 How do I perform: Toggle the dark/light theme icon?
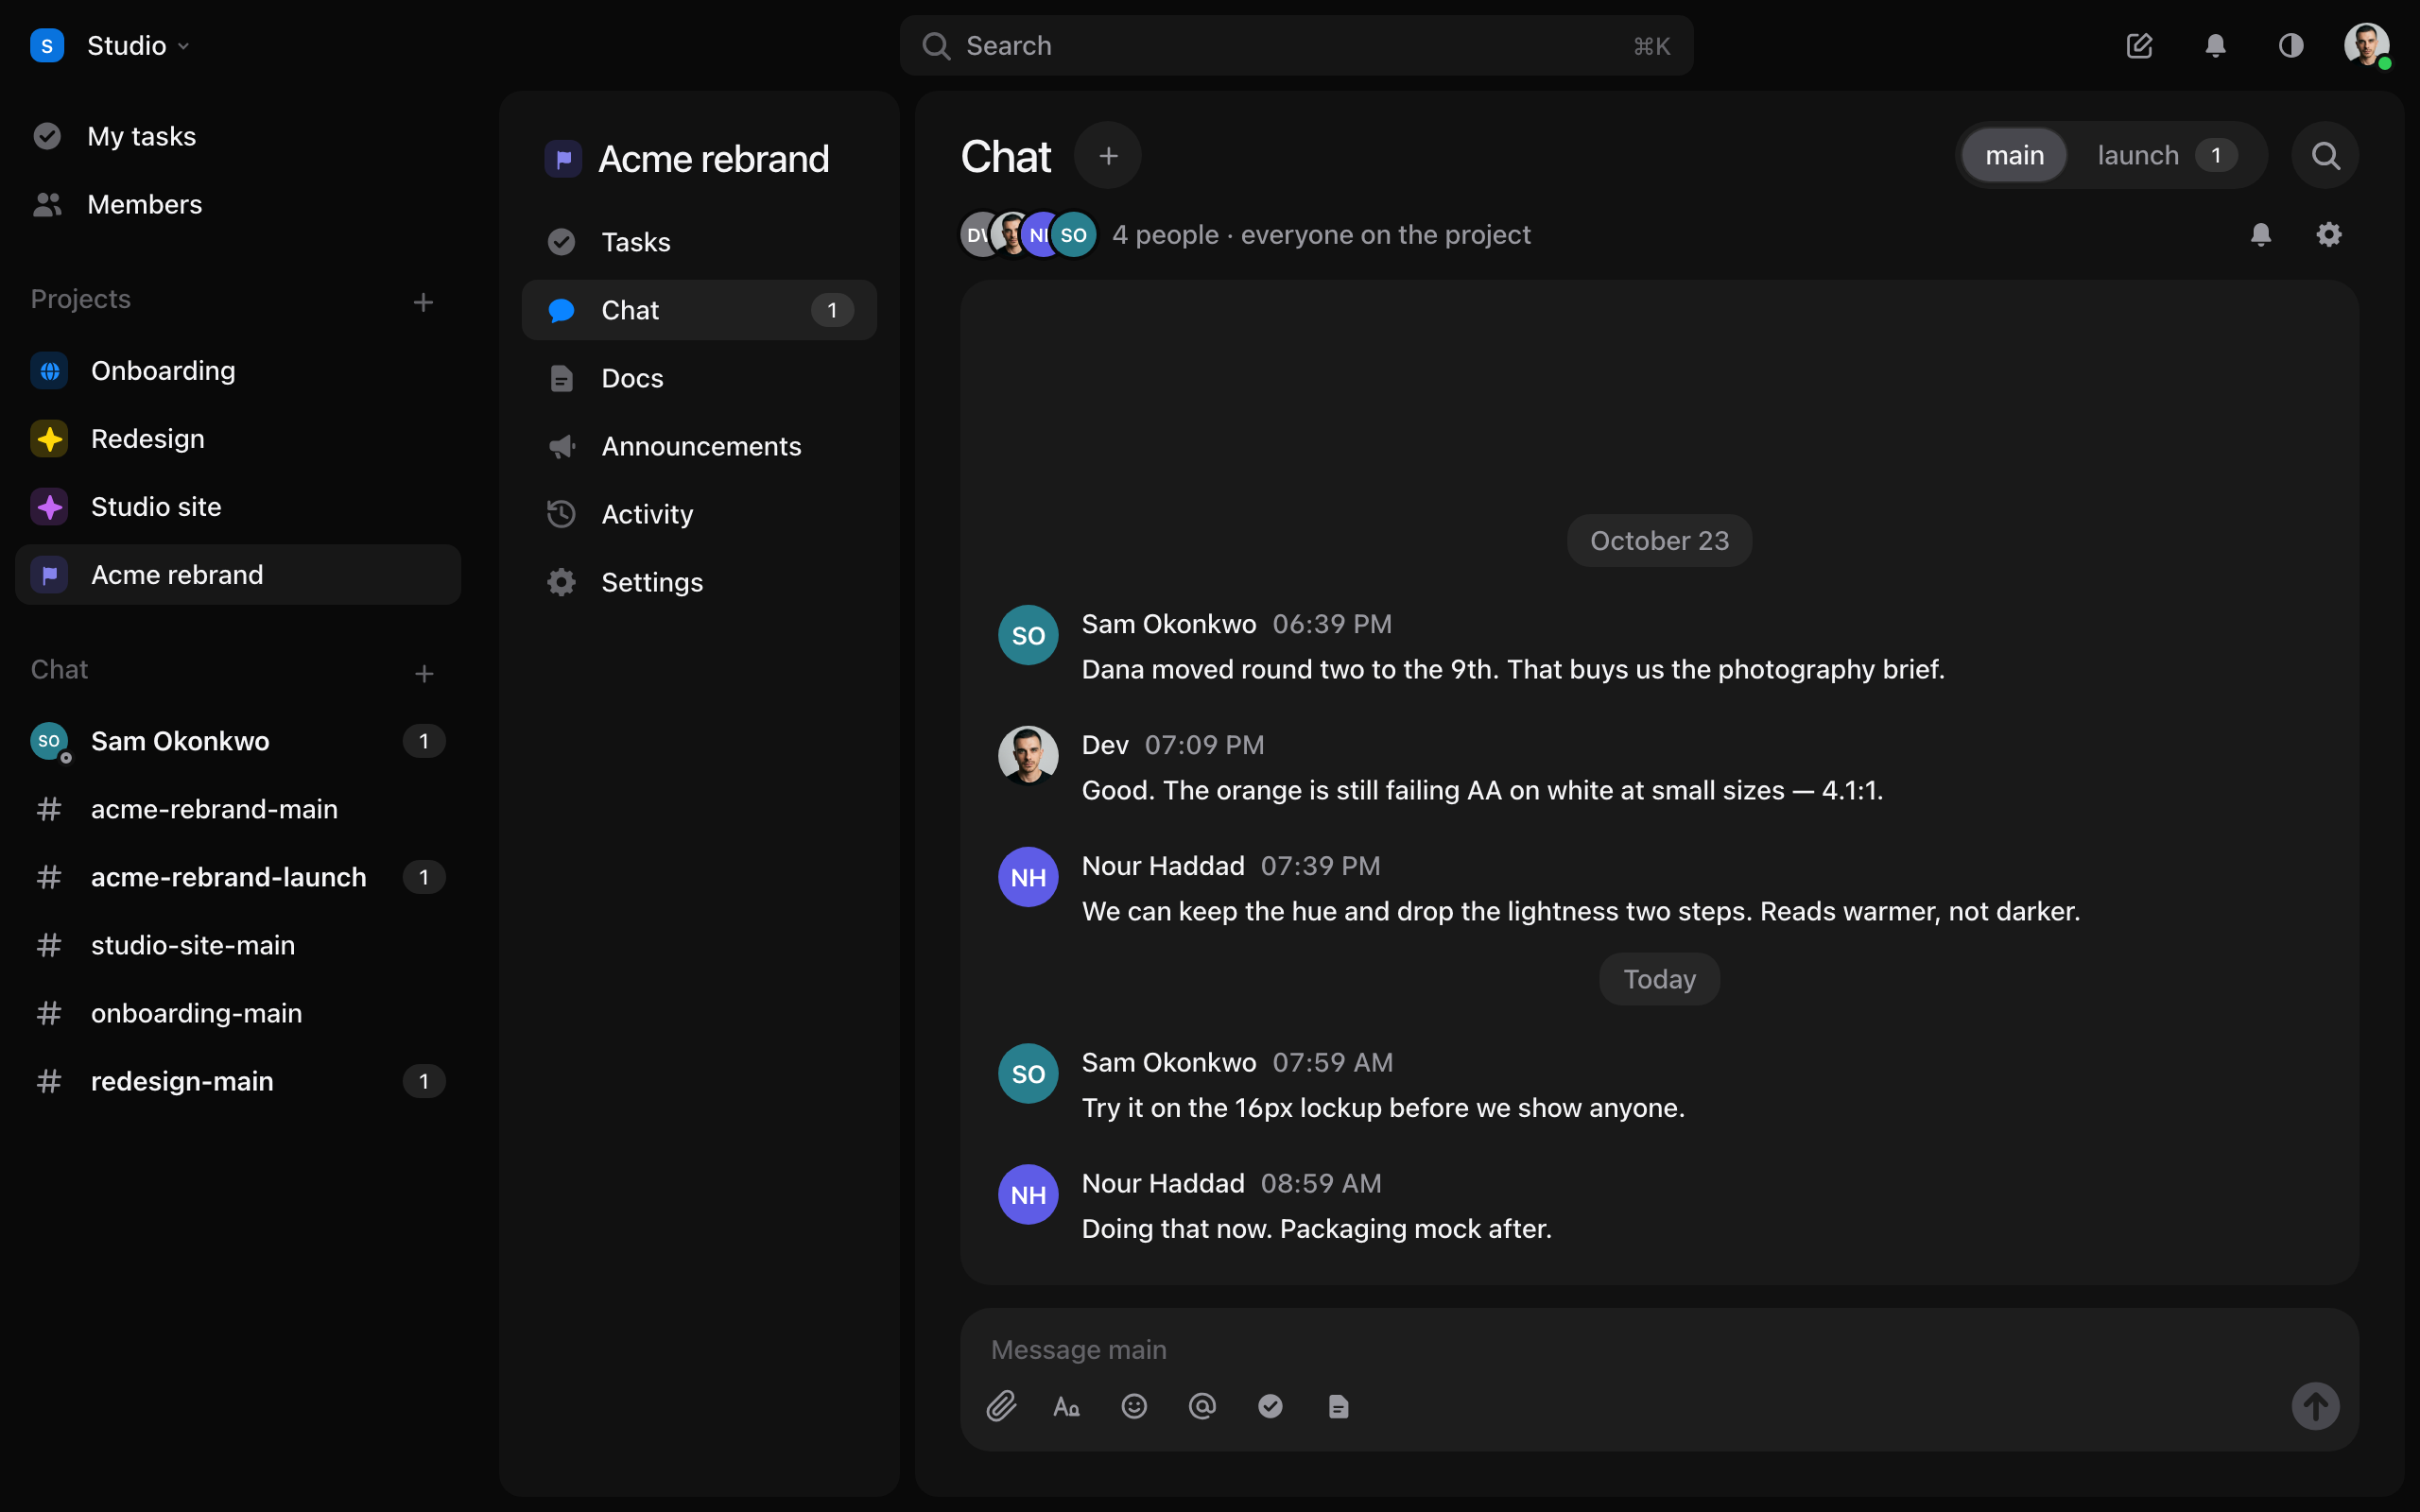pyautogui.click(x=2291, y=45)
